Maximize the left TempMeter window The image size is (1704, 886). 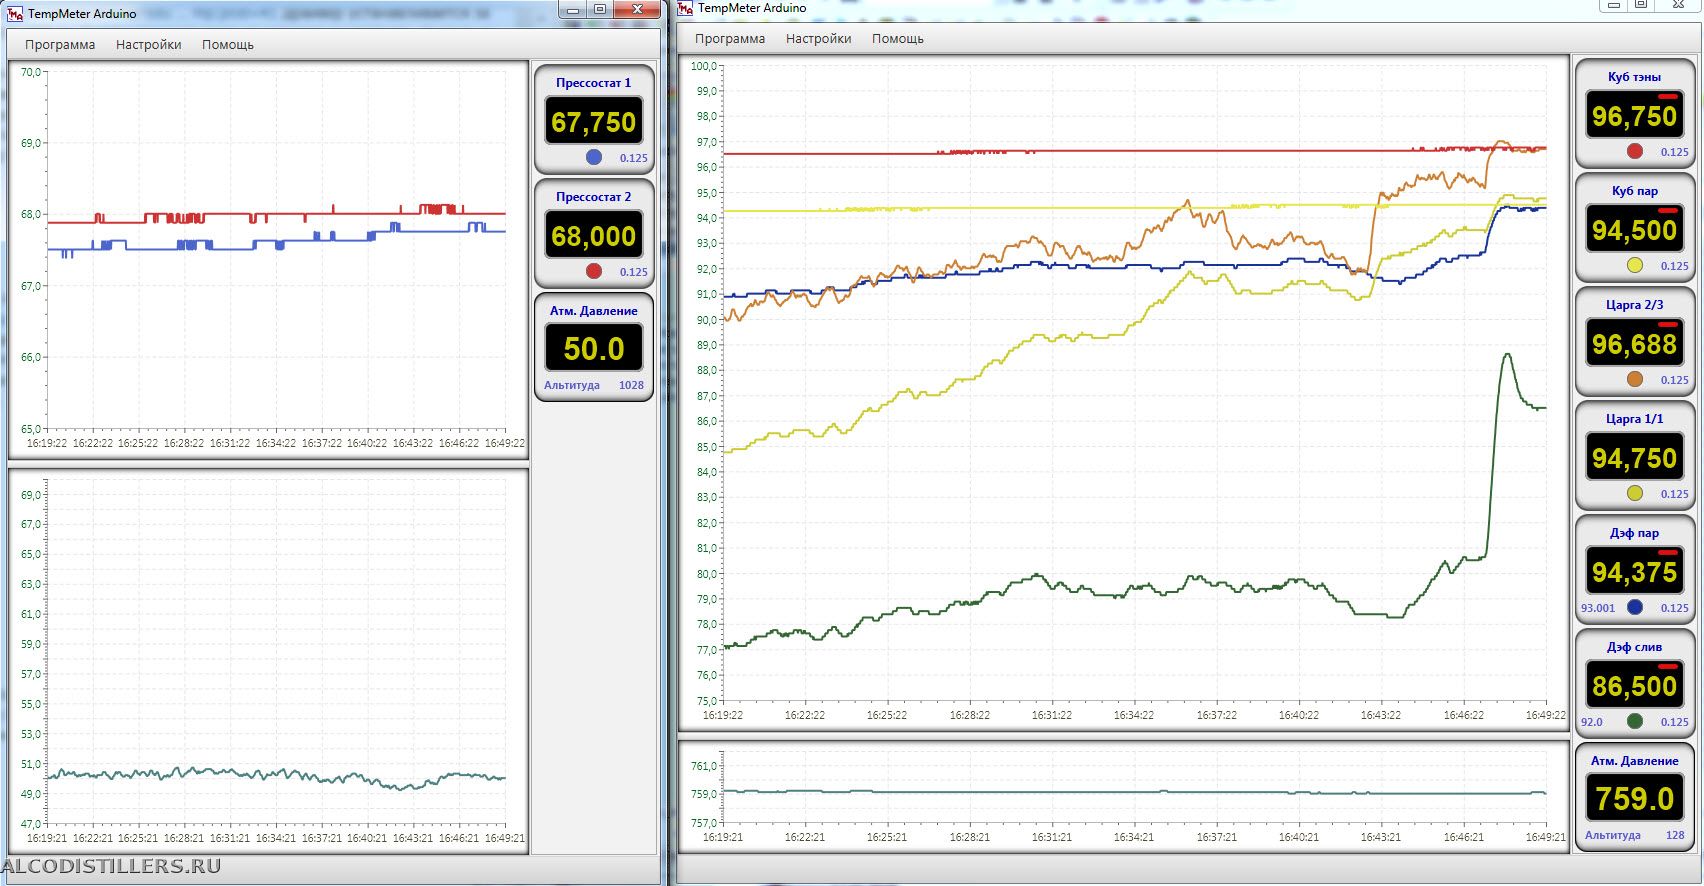(x=599, y=9)
